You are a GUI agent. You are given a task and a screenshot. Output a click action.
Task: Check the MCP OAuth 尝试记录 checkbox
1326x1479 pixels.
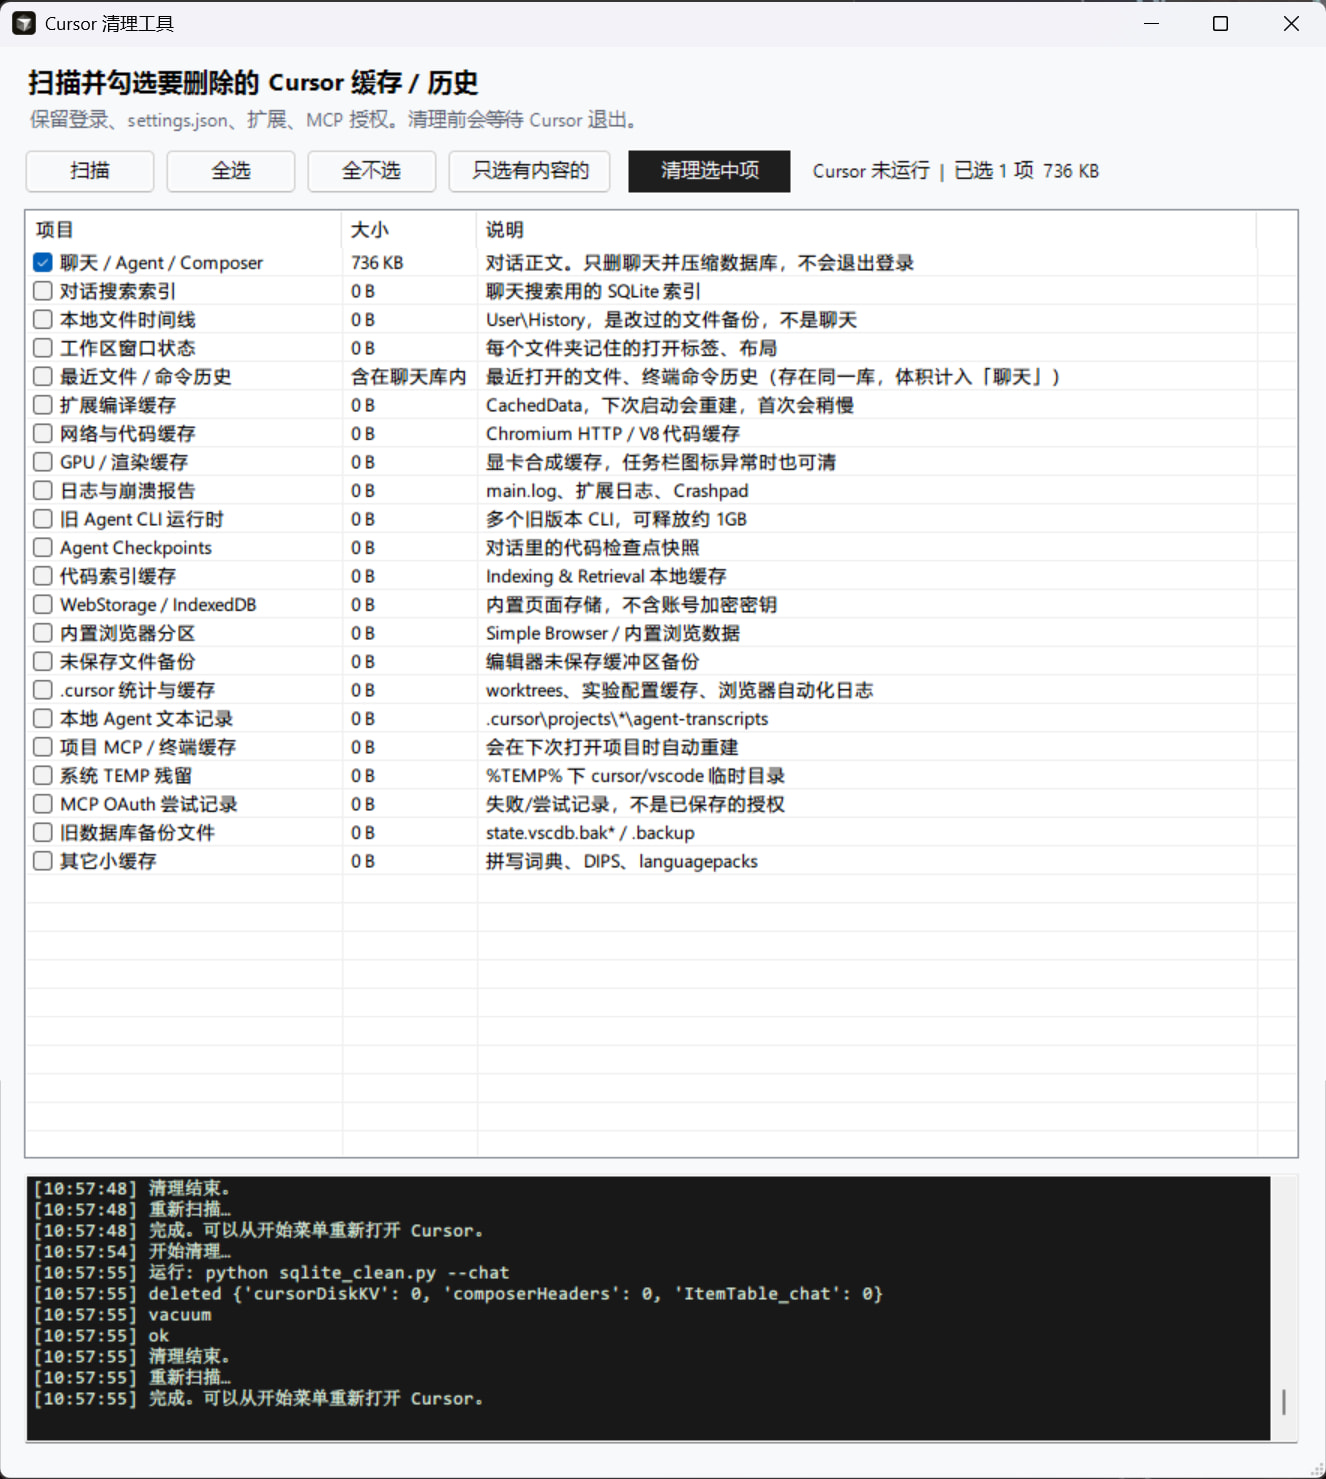pyautogui.click(x=43, y=804)
